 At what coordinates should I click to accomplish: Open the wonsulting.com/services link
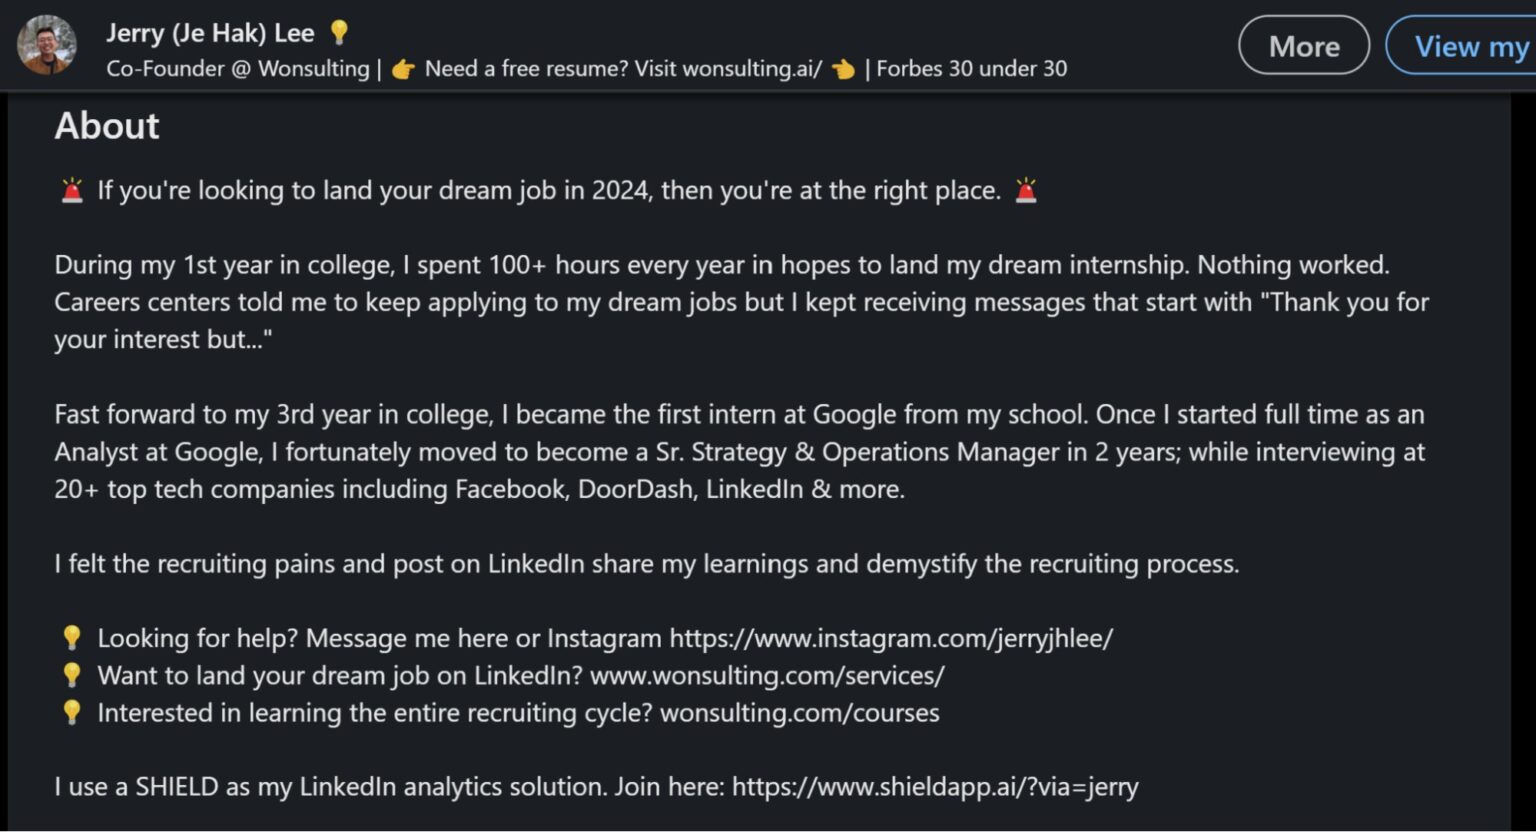(x=766, y=675)
